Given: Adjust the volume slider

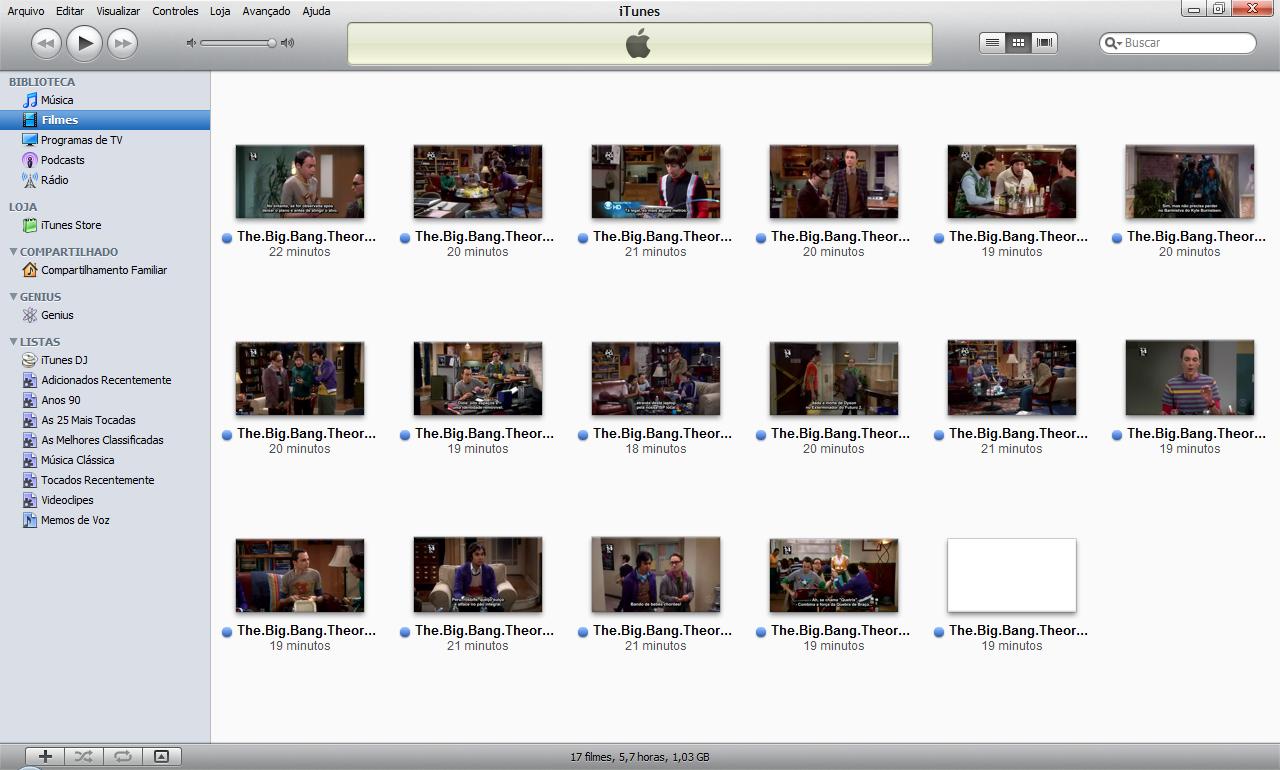Looking at the screenshot, I should [x=239, y=43].
